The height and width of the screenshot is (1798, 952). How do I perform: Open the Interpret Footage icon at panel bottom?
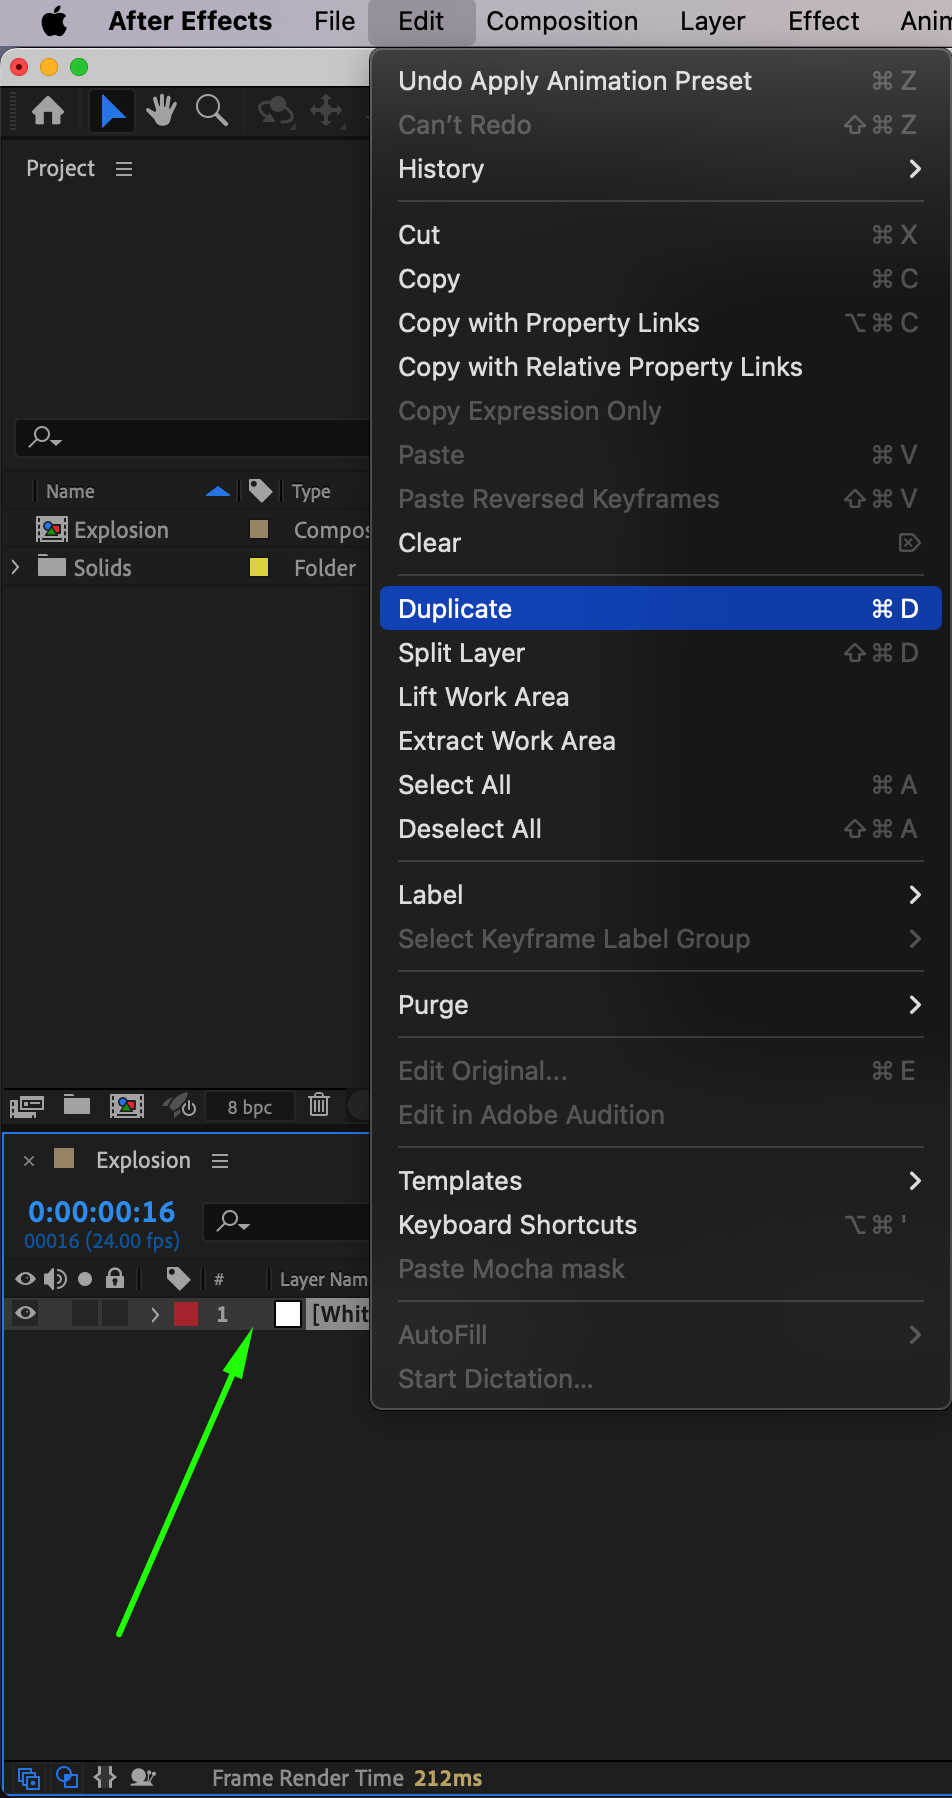(x=27, y=1106)
